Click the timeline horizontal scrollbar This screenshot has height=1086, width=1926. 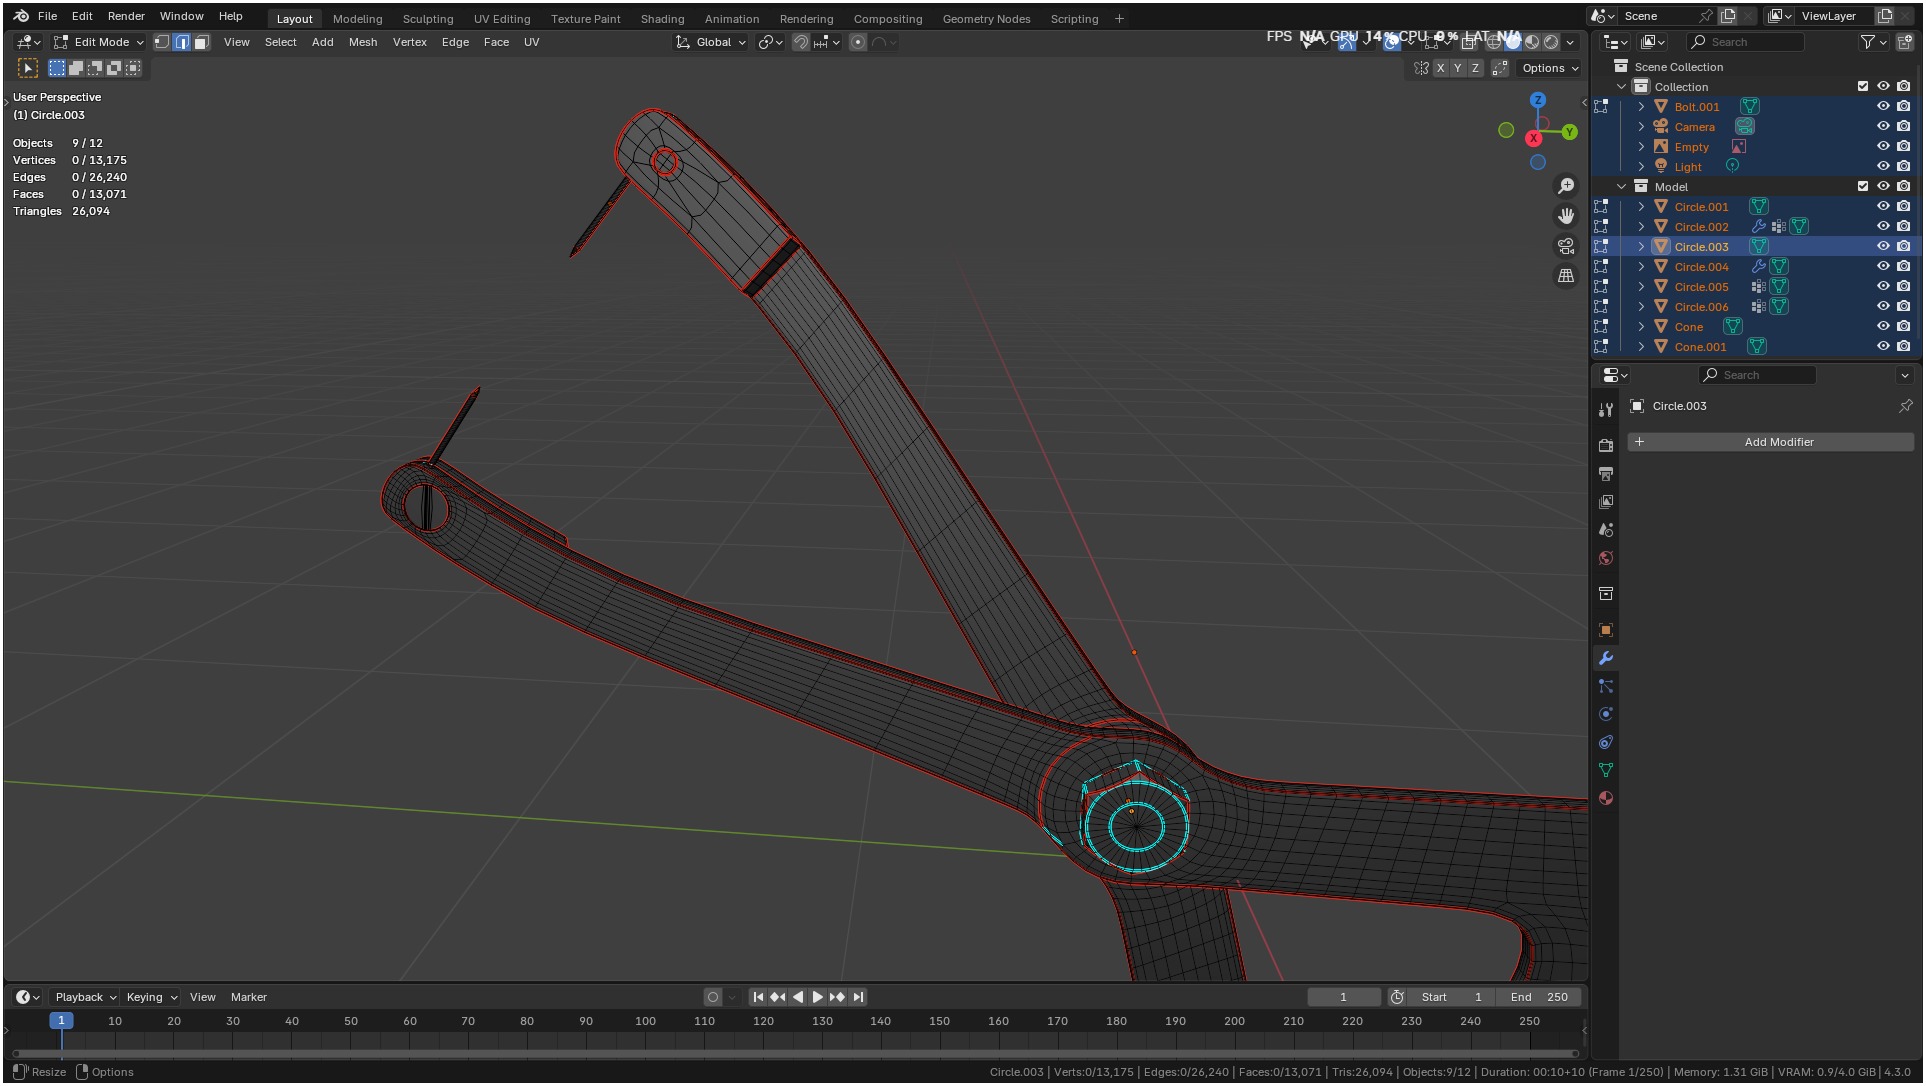point(795,1053)
